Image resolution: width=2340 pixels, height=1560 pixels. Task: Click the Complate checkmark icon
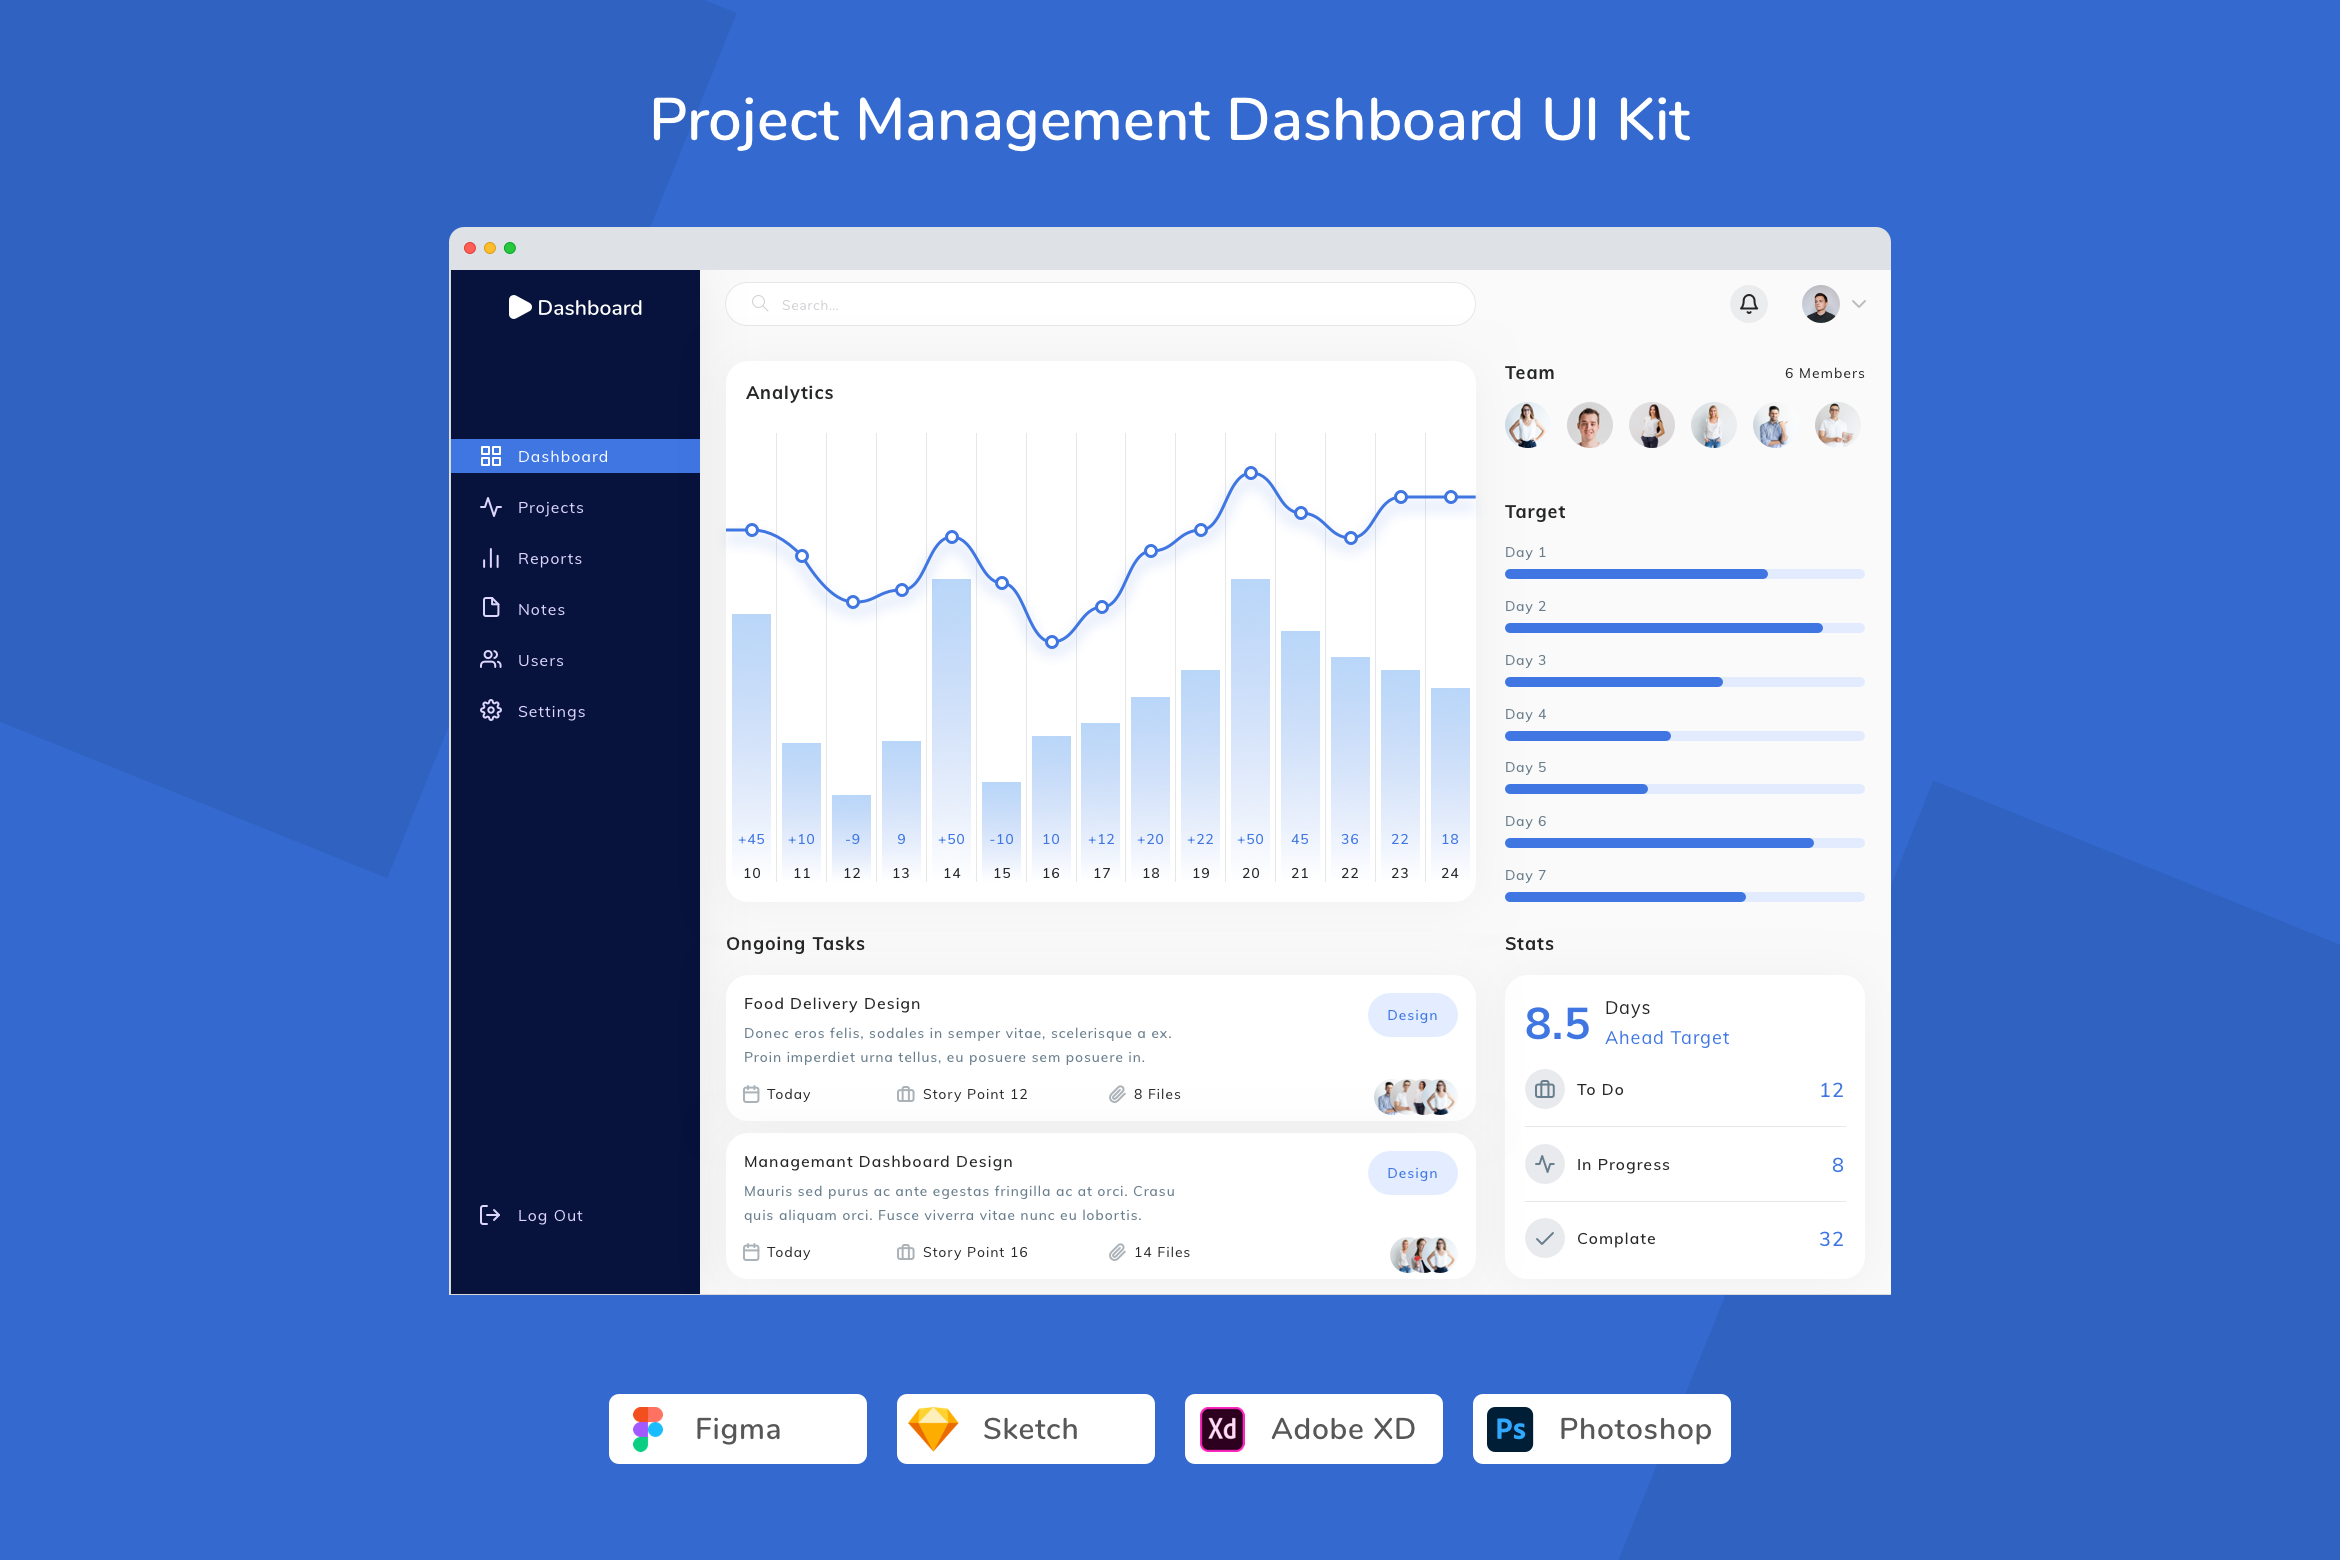[x=1545, y=1238]
